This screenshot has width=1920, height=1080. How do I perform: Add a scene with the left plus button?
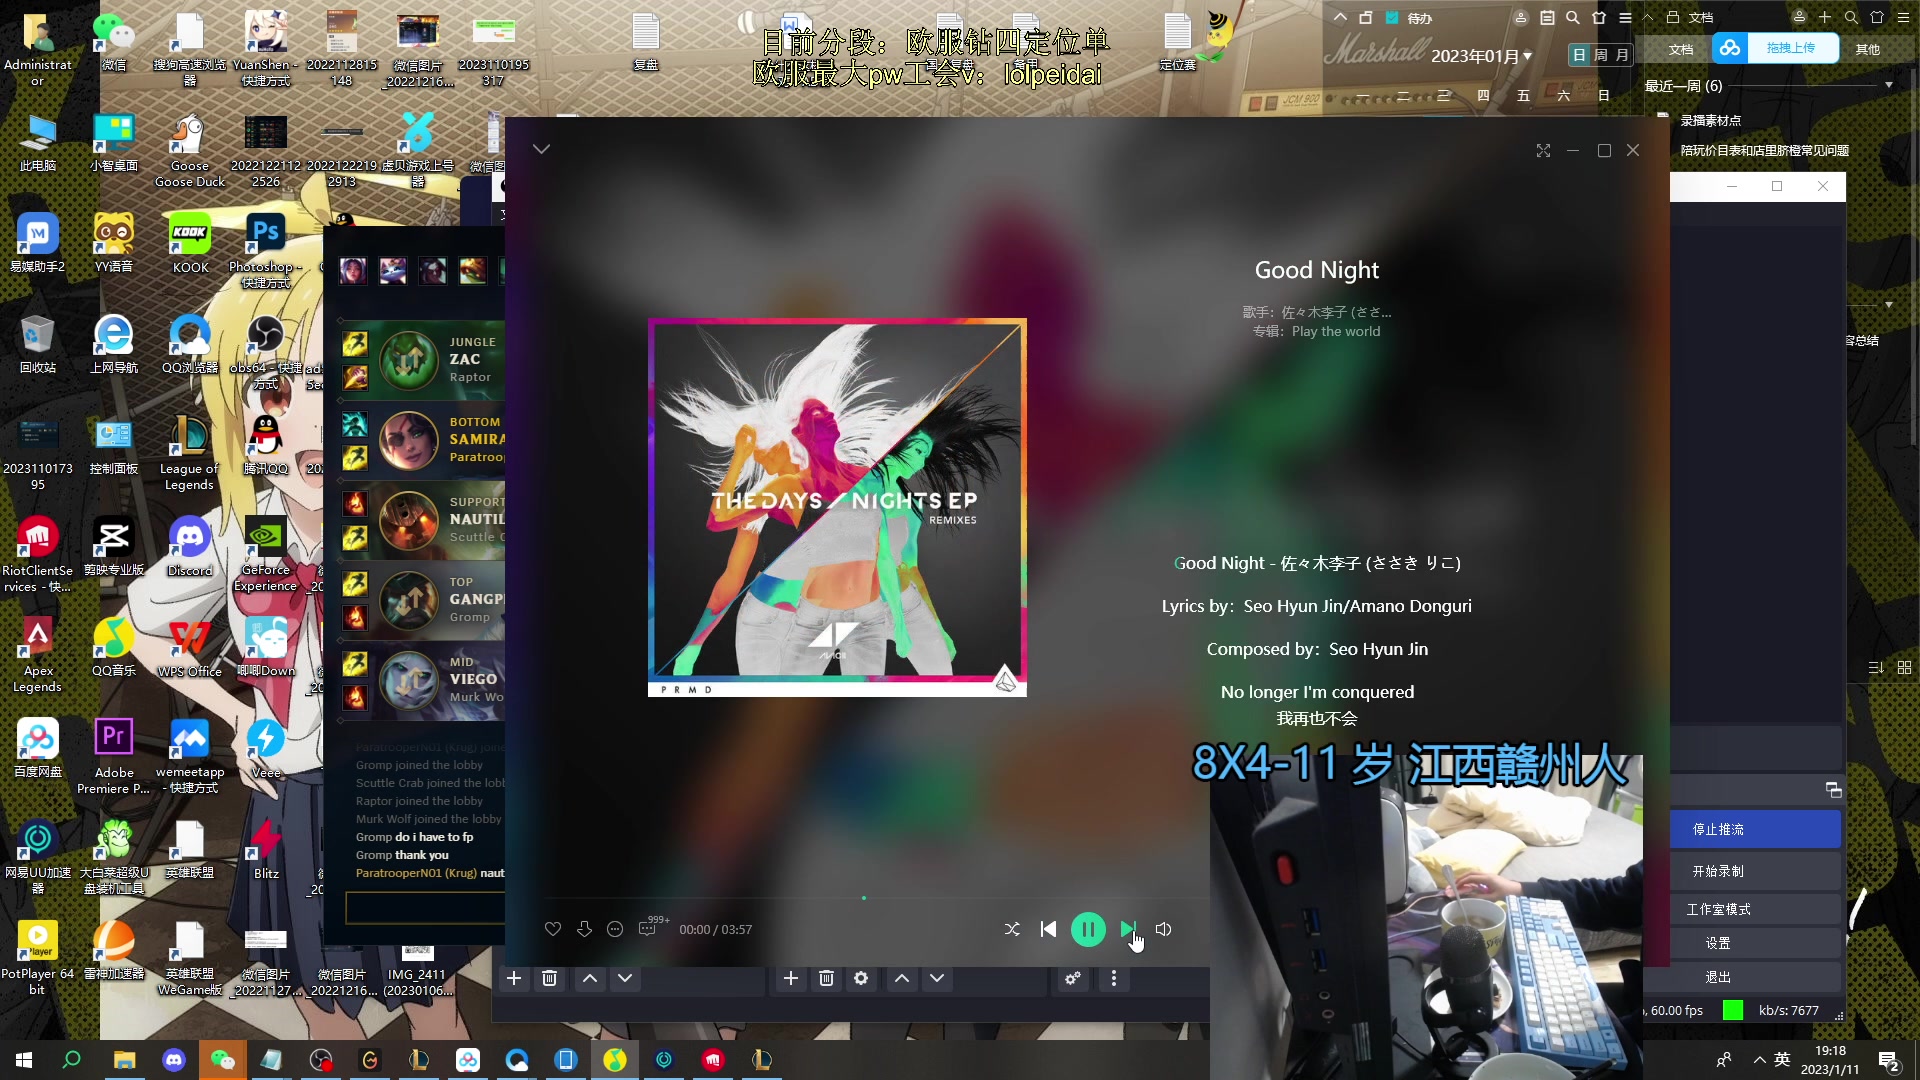click(514, 978)
